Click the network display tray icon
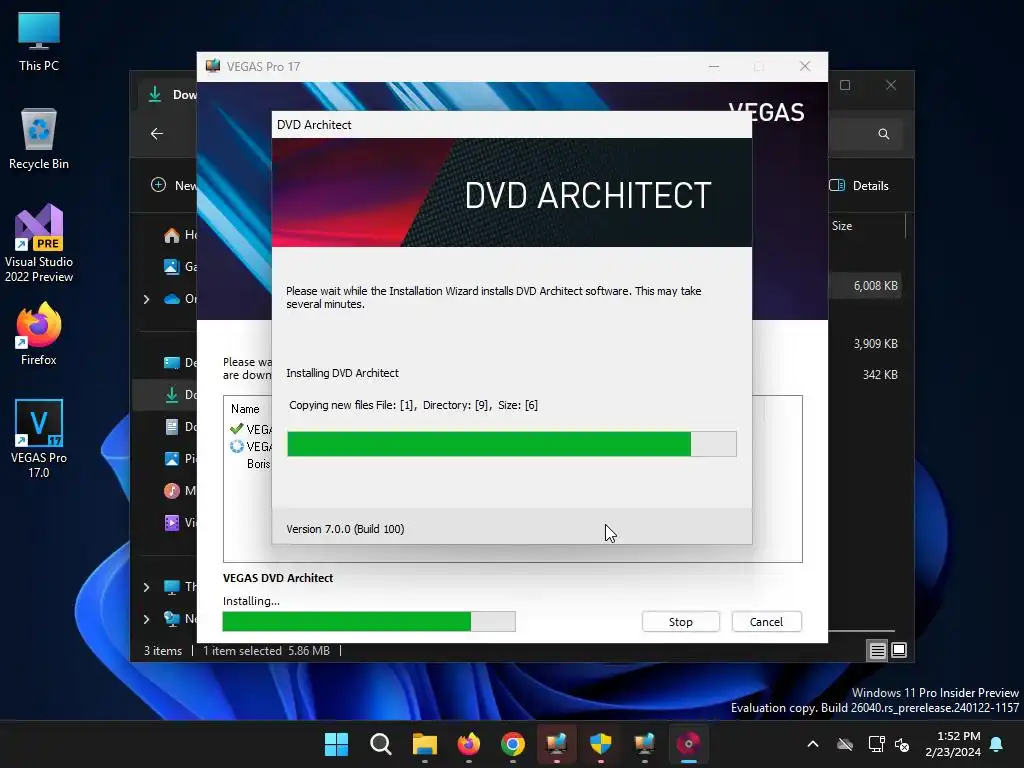 [876, 744]
